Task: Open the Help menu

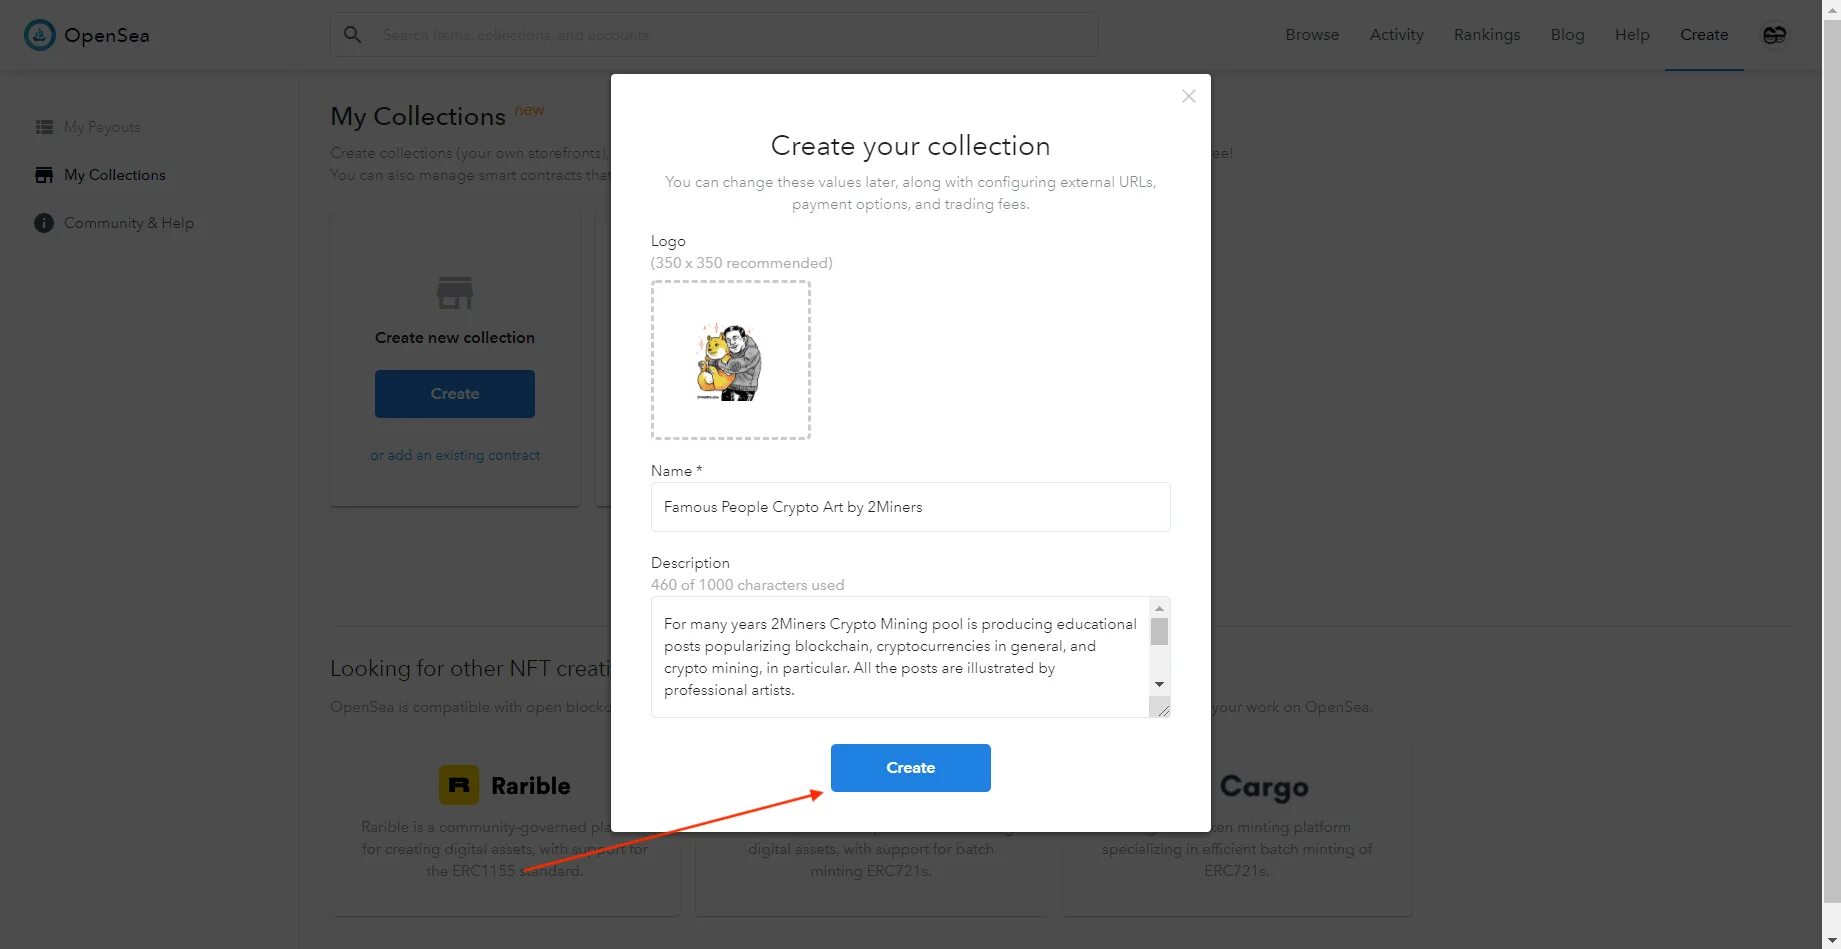Action: coord(1632,35)
